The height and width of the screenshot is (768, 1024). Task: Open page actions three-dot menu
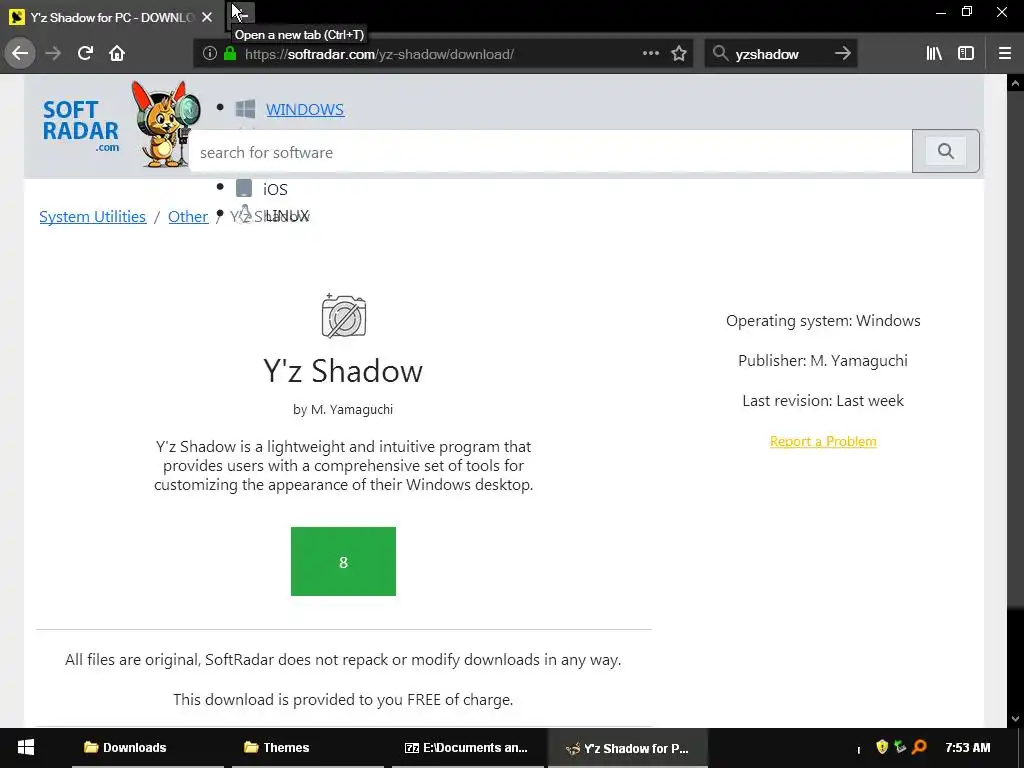tap(650, 54)
